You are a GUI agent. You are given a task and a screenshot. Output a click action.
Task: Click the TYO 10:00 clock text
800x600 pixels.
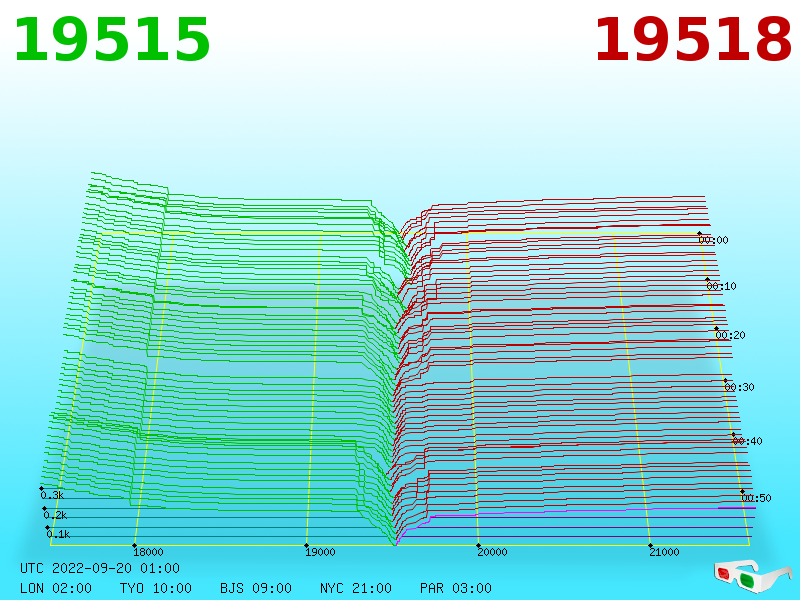click(156, 588)
